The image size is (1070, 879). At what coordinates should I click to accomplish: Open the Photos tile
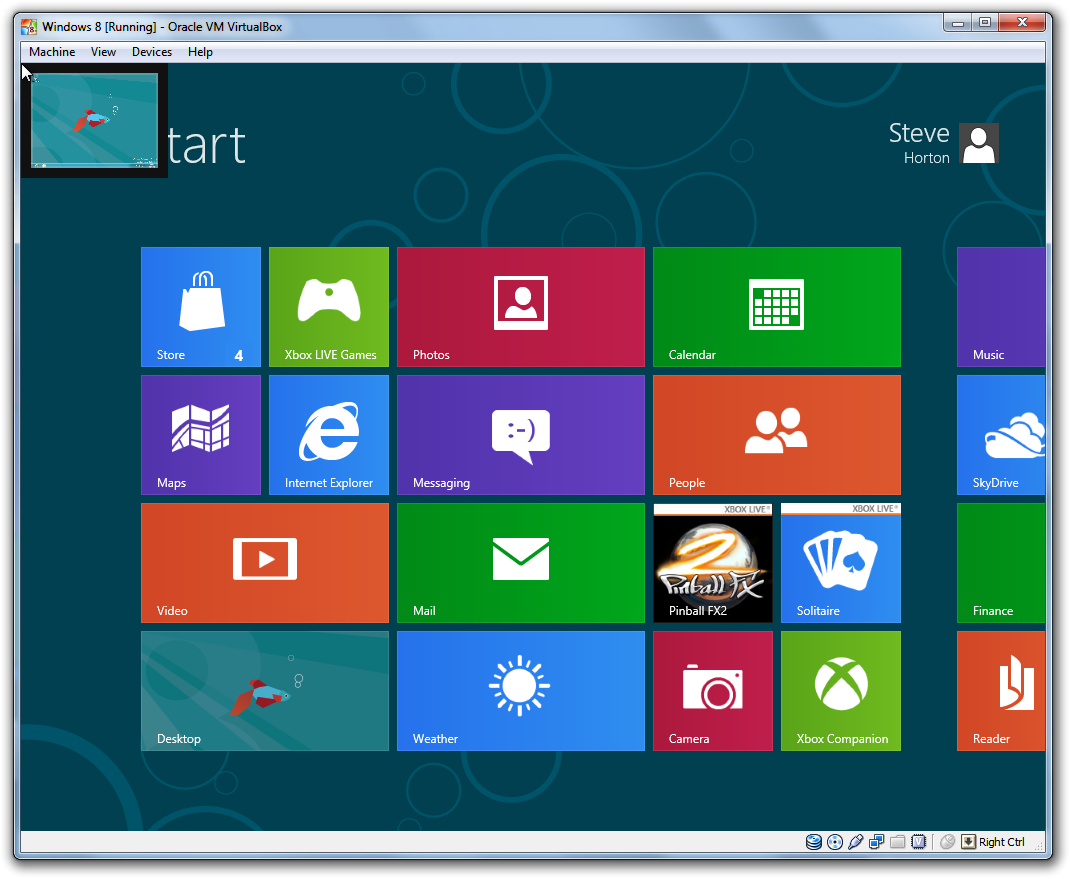click(521, 307)
